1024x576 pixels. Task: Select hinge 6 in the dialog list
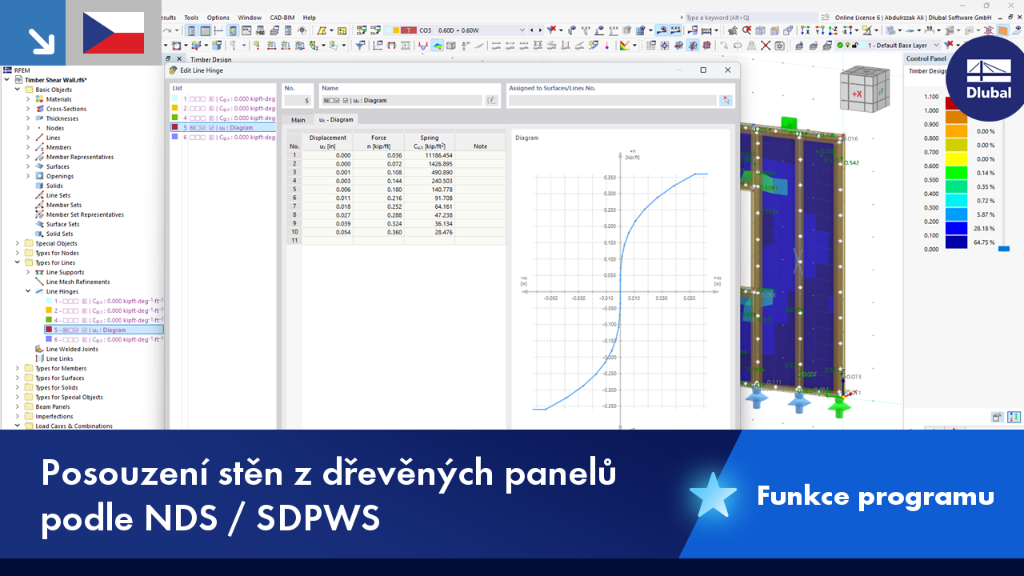click(x=223, y=137)
